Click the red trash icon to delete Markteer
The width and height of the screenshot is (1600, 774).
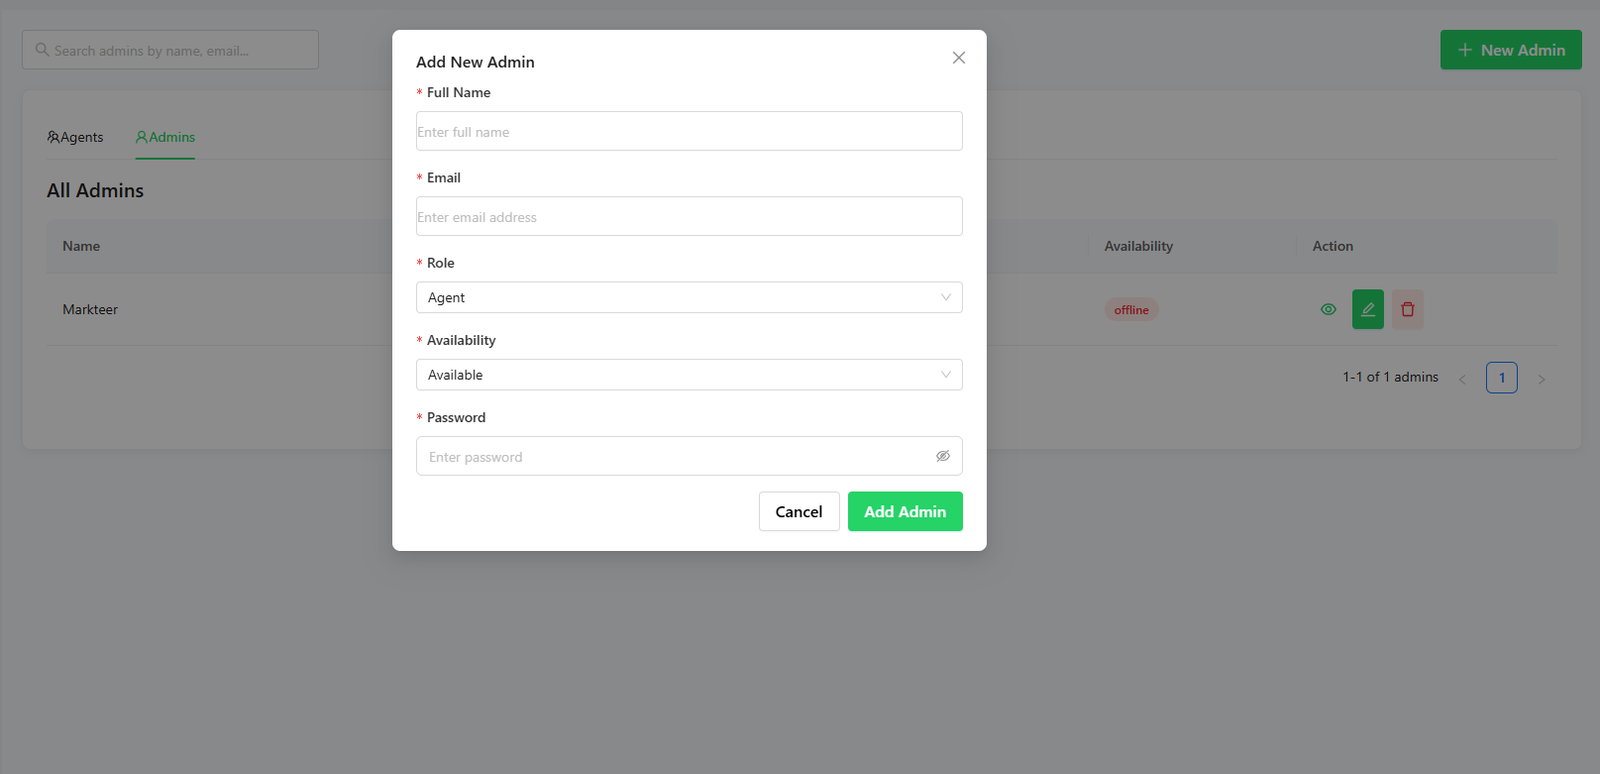tap(1407, 309)
